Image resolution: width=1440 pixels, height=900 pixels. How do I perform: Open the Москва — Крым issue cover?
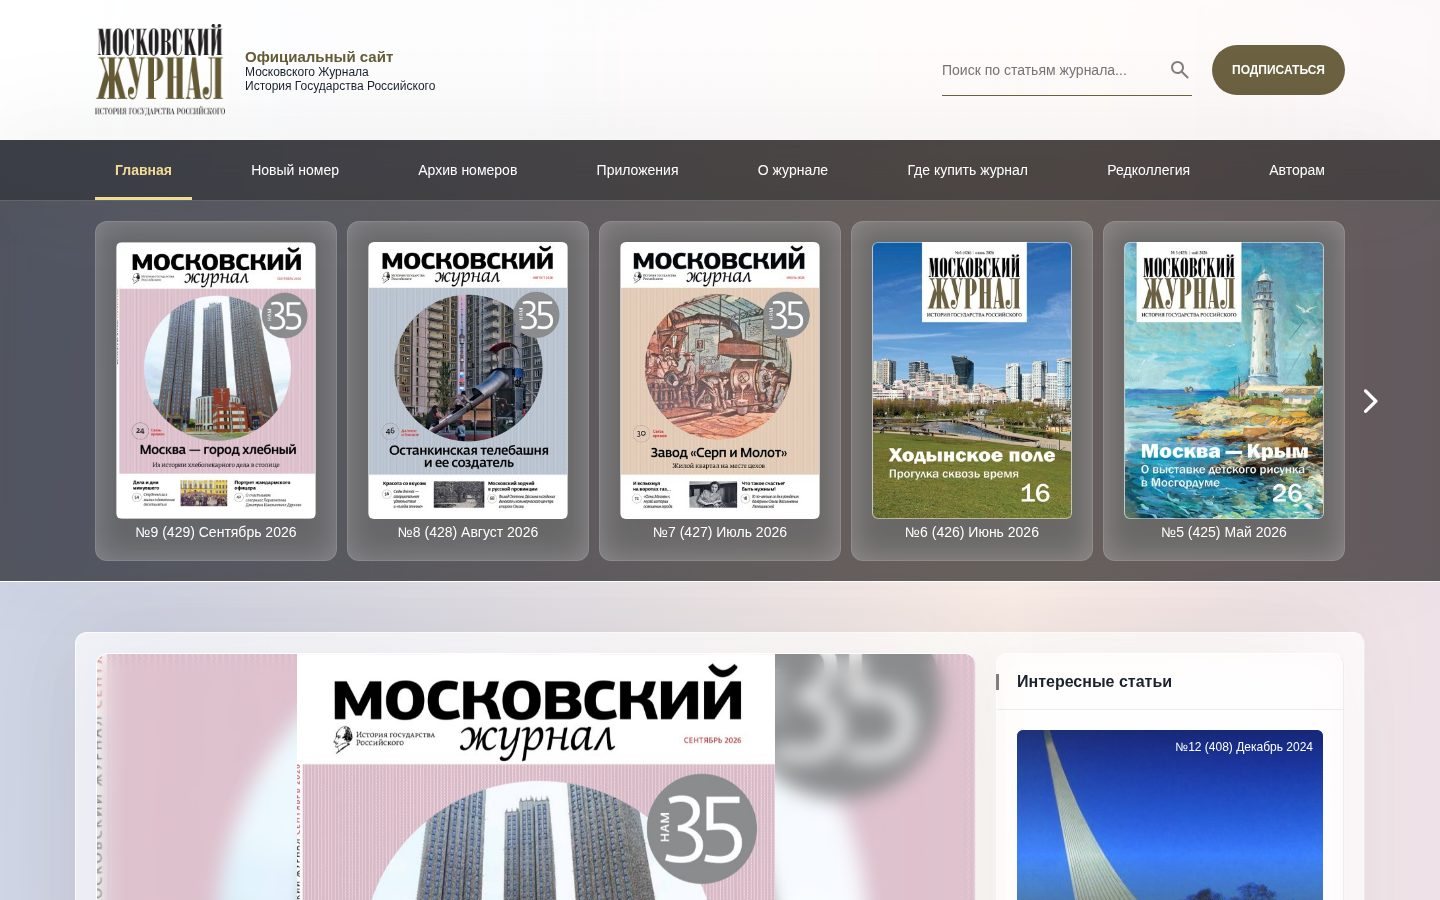coord(1224,380)
